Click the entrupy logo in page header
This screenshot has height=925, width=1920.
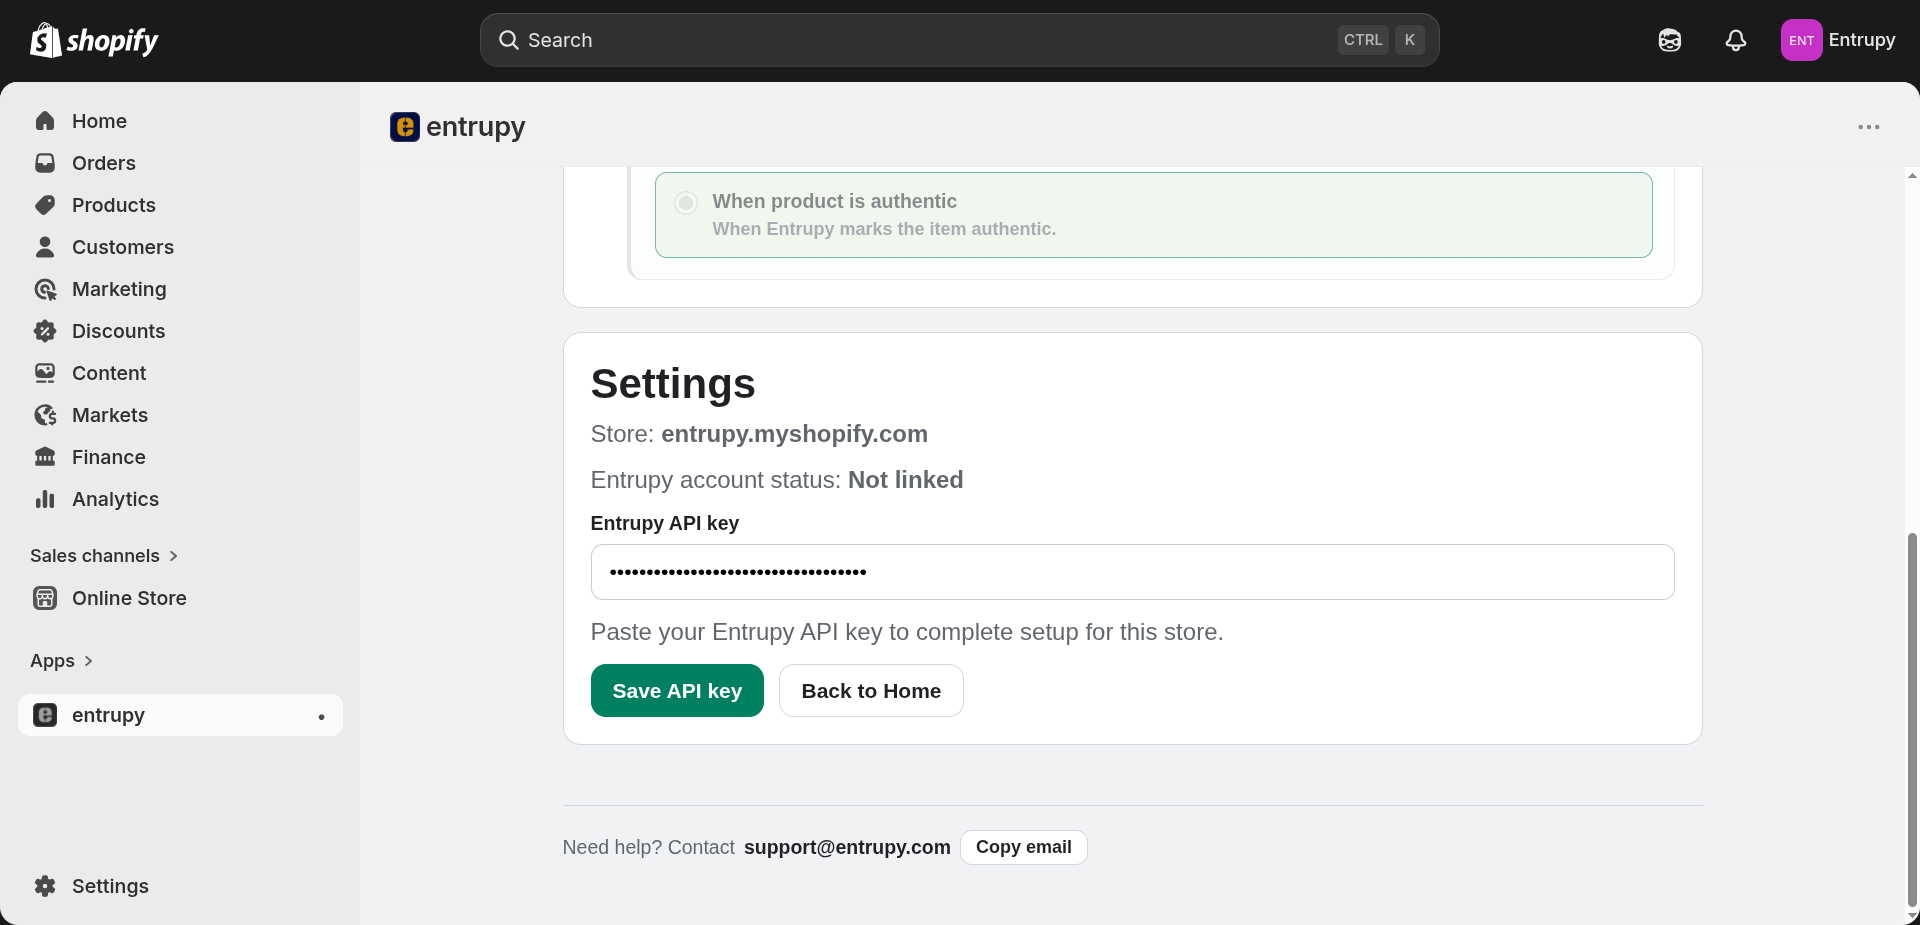405,127
